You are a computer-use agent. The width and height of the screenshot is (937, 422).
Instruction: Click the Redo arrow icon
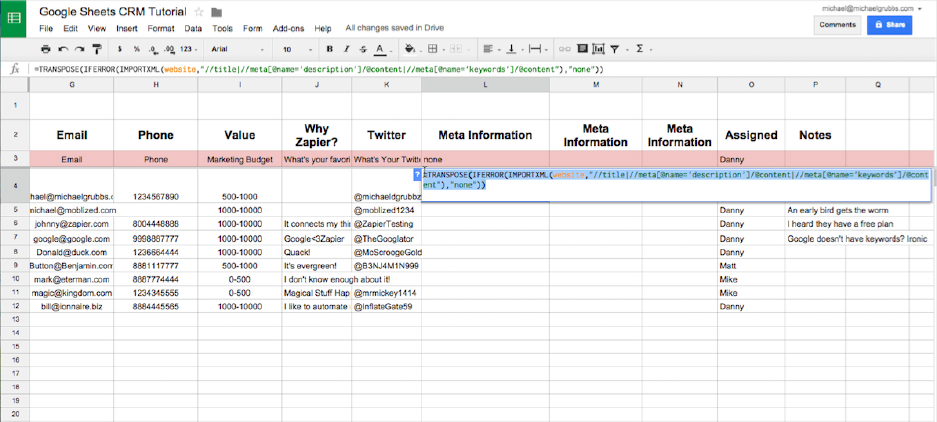pos(79,49)
